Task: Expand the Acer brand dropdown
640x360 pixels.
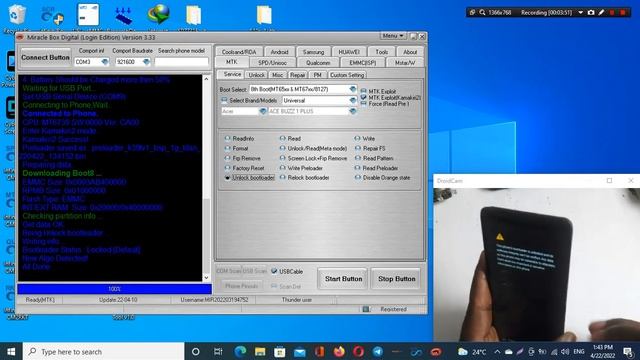Action: point(262,111)
